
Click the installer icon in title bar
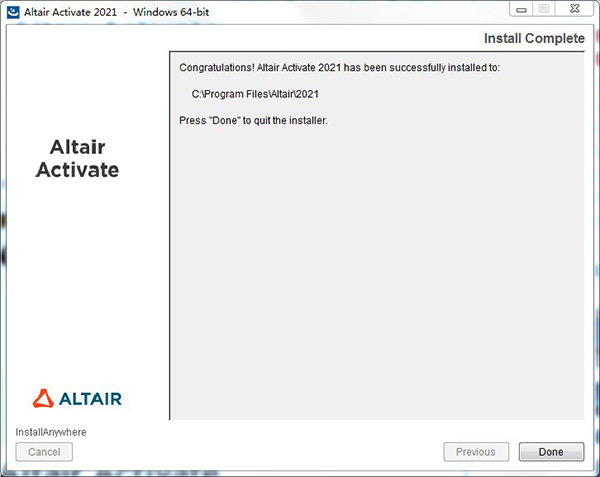(x=13, y=12)
